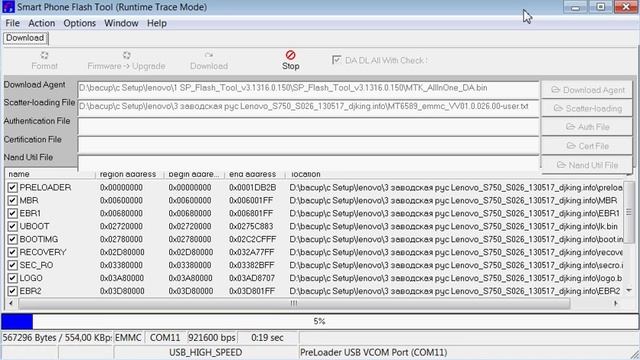Click PreLoader USB VCOM Port (COM11) status
Screen dimensions: 640x360
[373, 352]
